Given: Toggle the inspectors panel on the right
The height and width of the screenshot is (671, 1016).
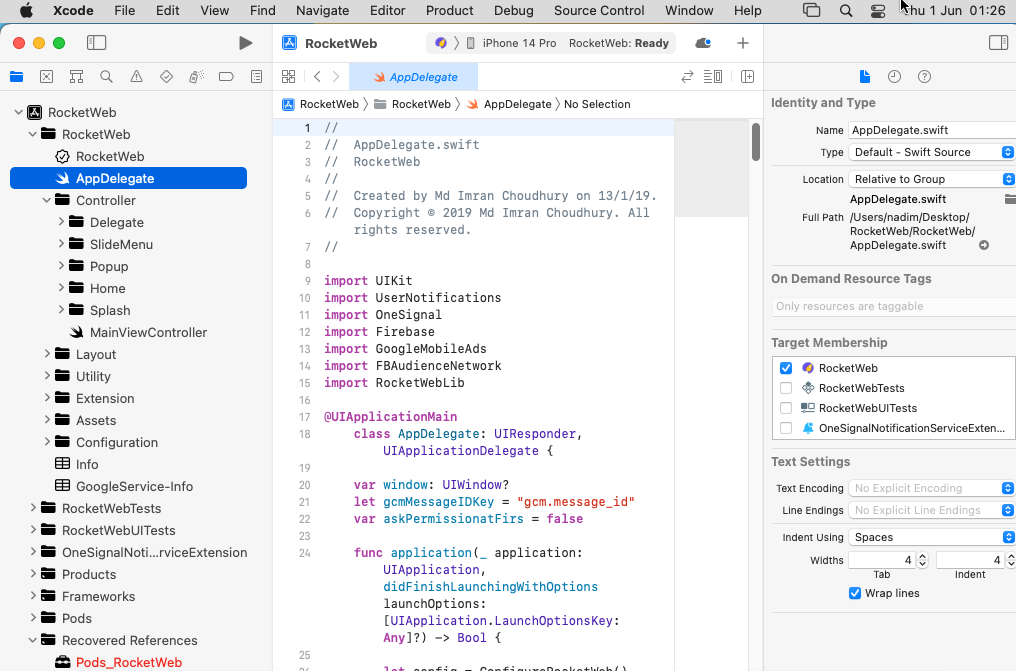Looking at the screenshot, I should click(999, 43).
